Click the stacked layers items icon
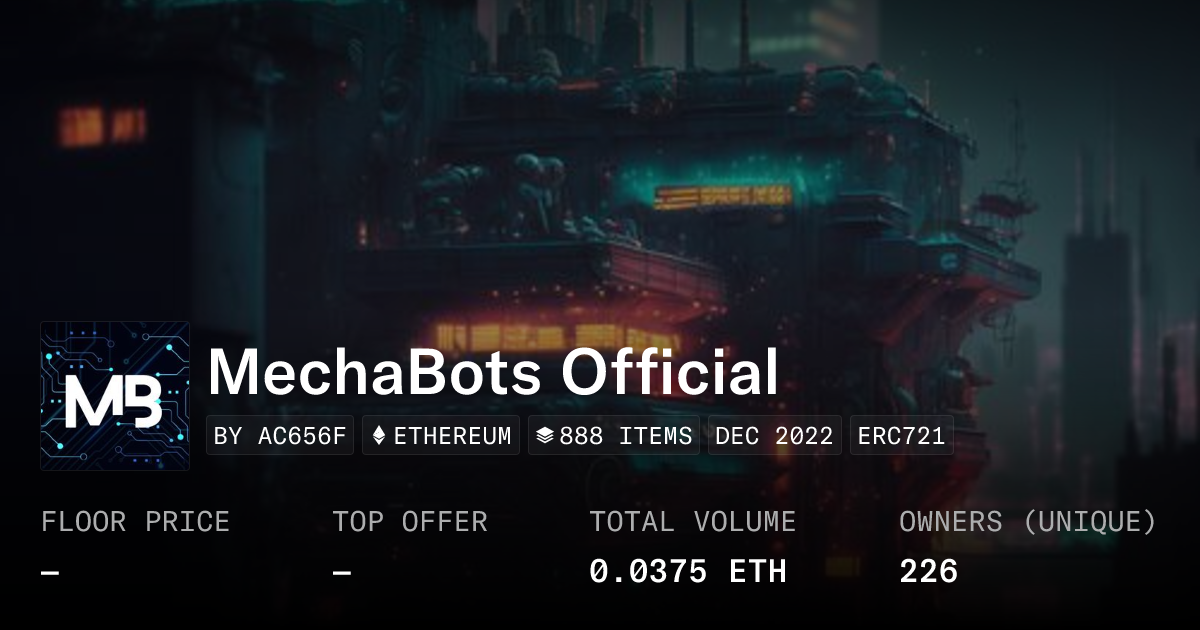Screen dimensions: 1200x630 [545, 436]
